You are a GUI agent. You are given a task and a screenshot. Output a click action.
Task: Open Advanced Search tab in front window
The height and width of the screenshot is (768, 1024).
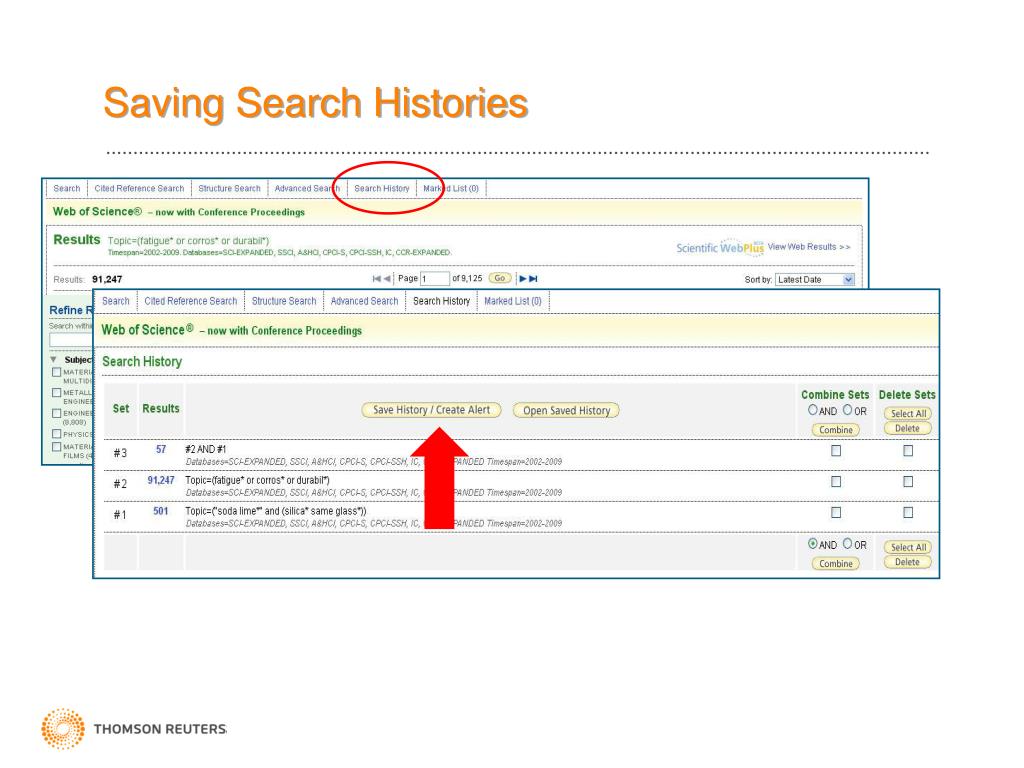point(364,301)
